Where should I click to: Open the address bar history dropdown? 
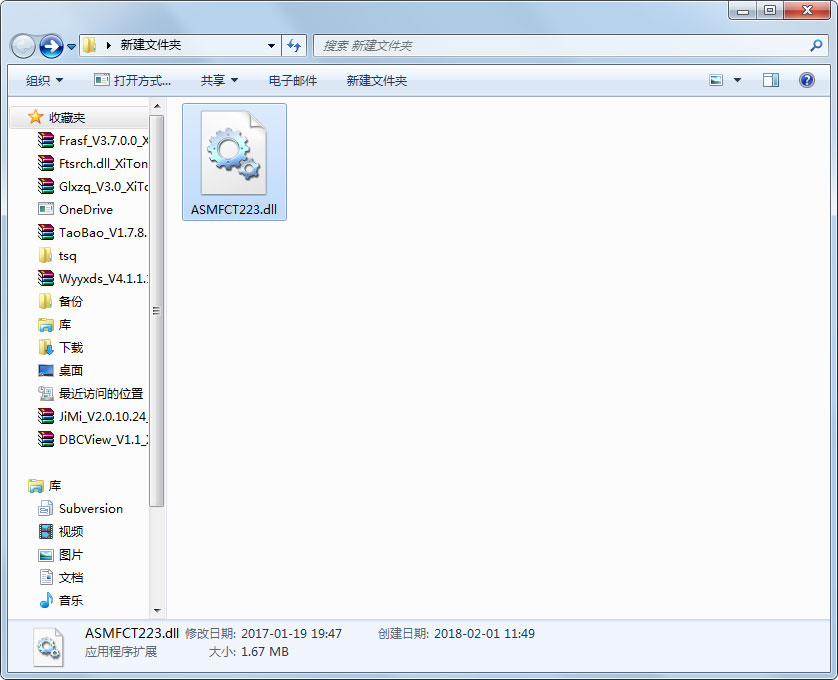pos(271,46)
